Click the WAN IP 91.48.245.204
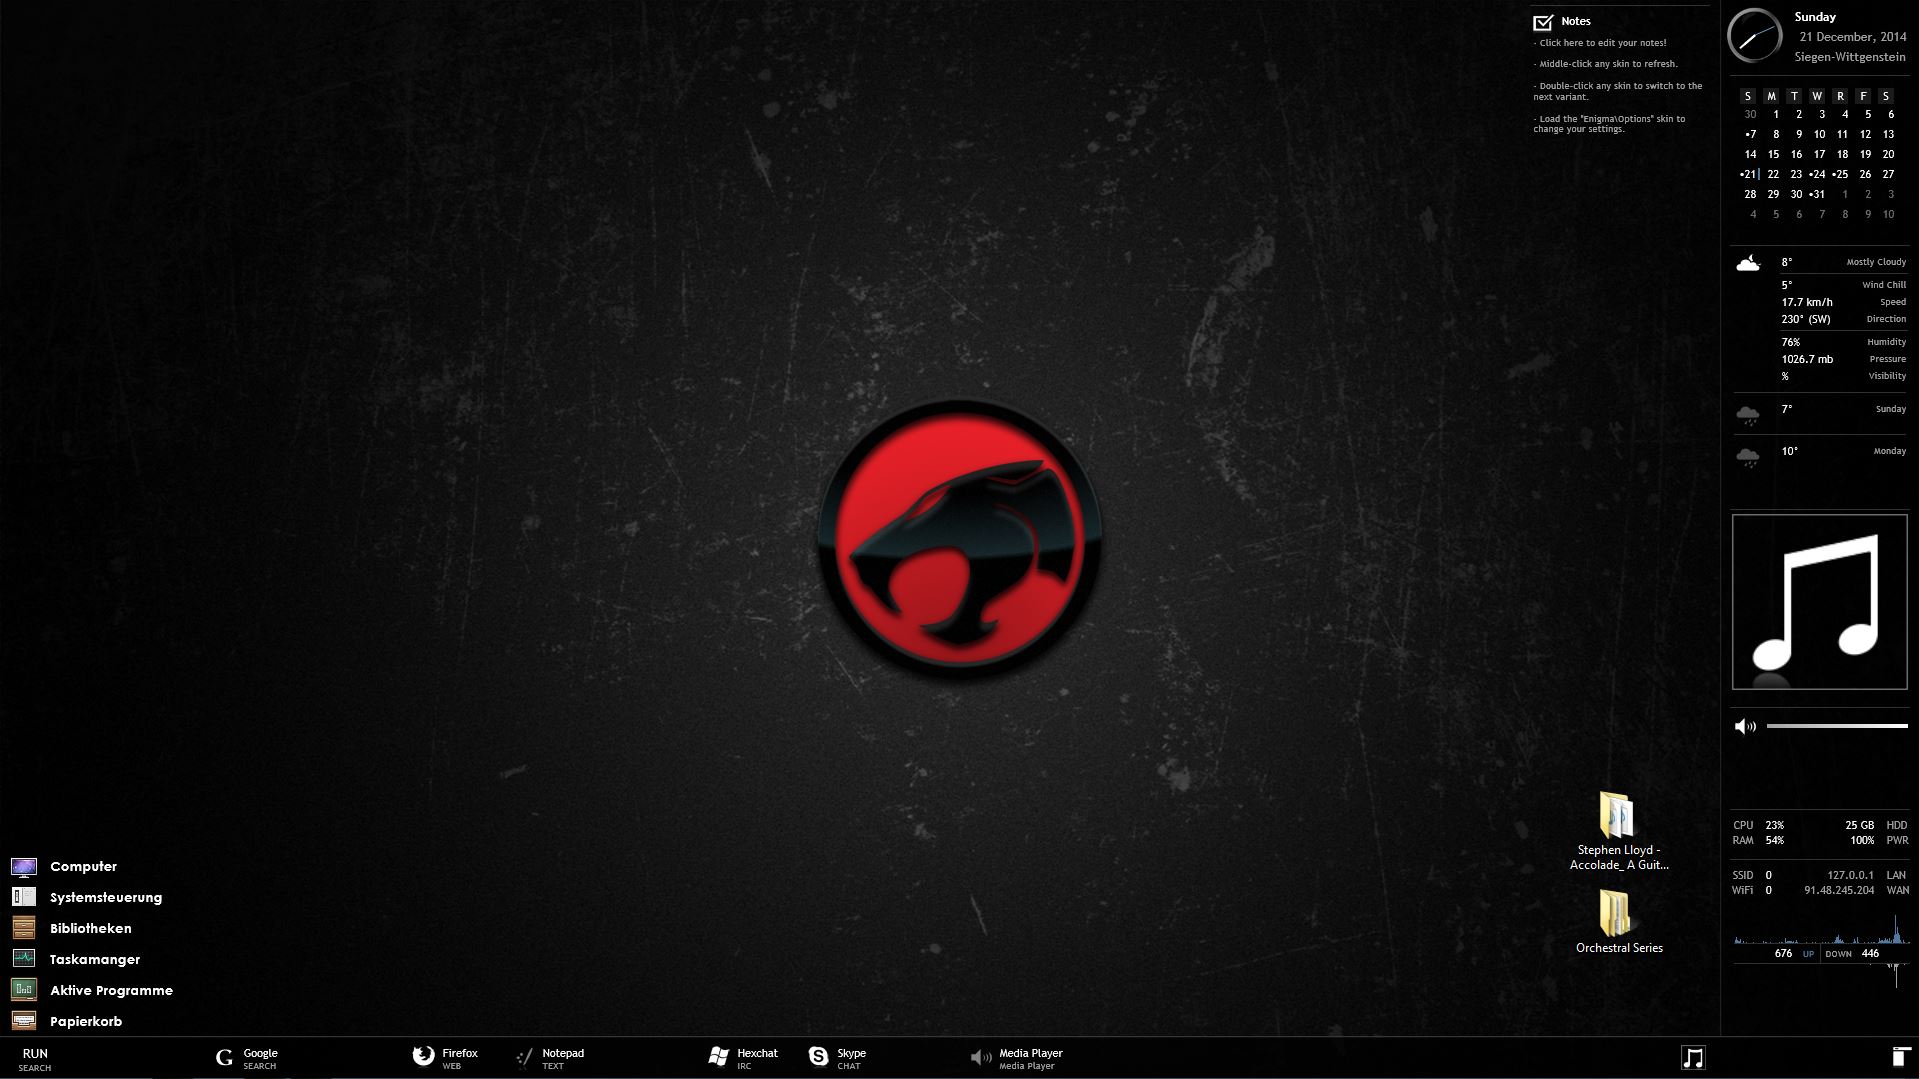 point(1839,890)
